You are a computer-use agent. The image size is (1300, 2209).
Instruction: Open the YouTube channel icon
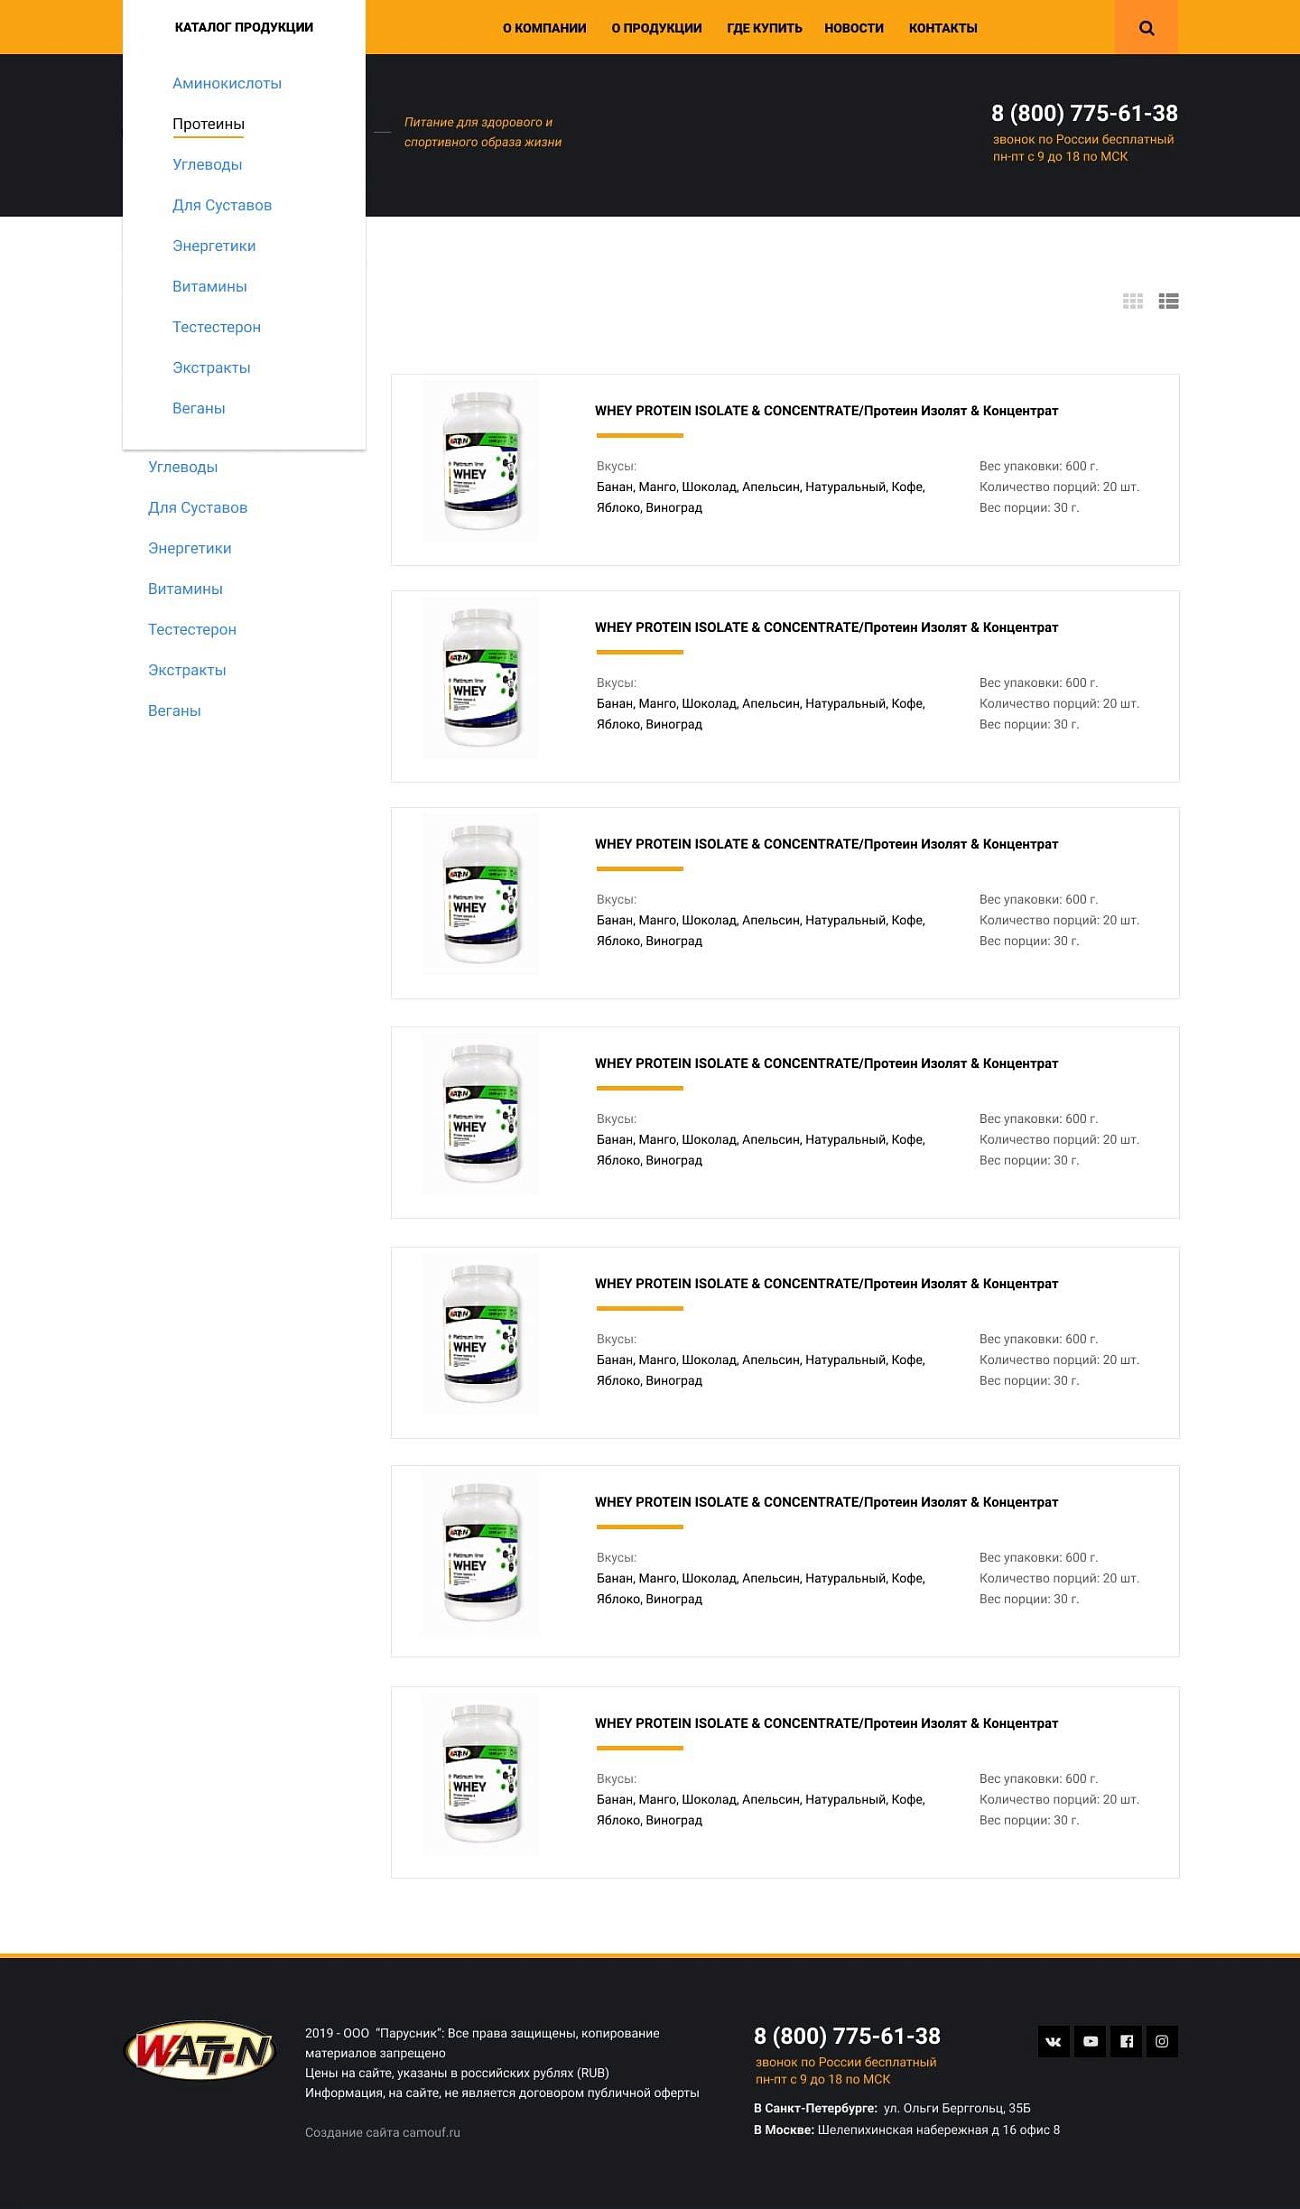click(1090, 2041)
